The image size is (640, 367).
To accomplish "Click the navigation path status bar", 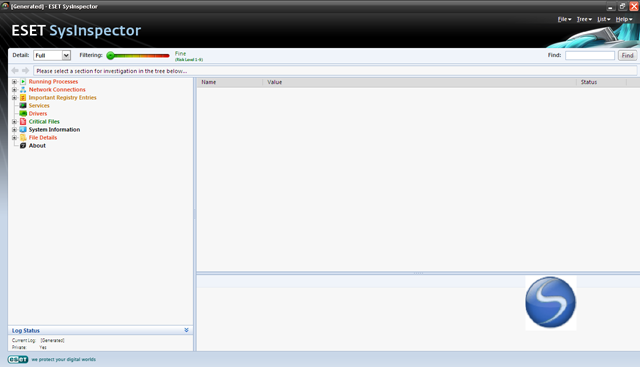I will click(335, 71).
